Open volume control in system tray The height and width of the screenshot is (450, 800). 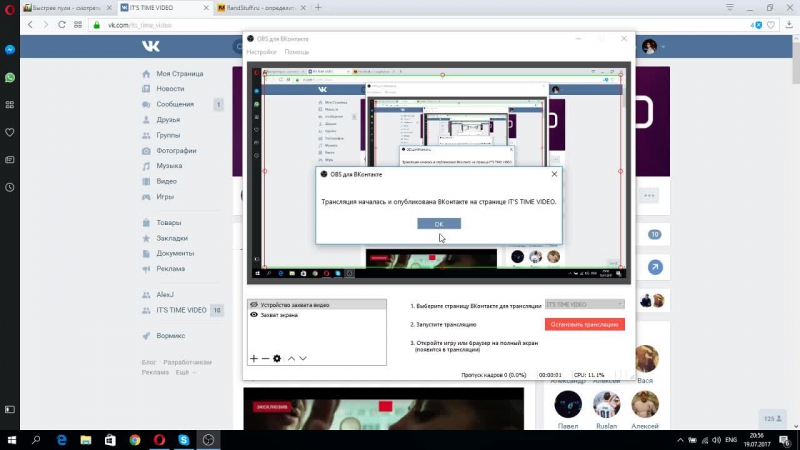pos(717,440)
